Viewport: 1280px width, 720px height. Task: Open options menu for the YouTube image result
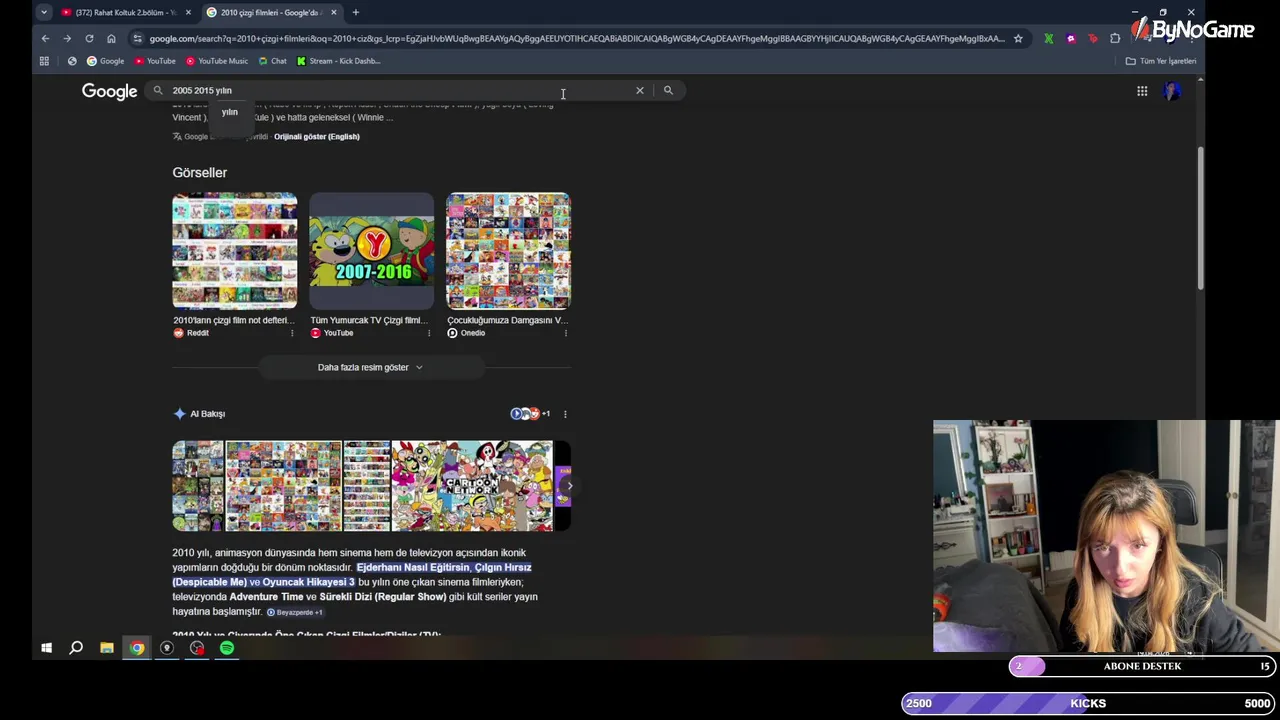pyautogui.click(x=429, y=333)
